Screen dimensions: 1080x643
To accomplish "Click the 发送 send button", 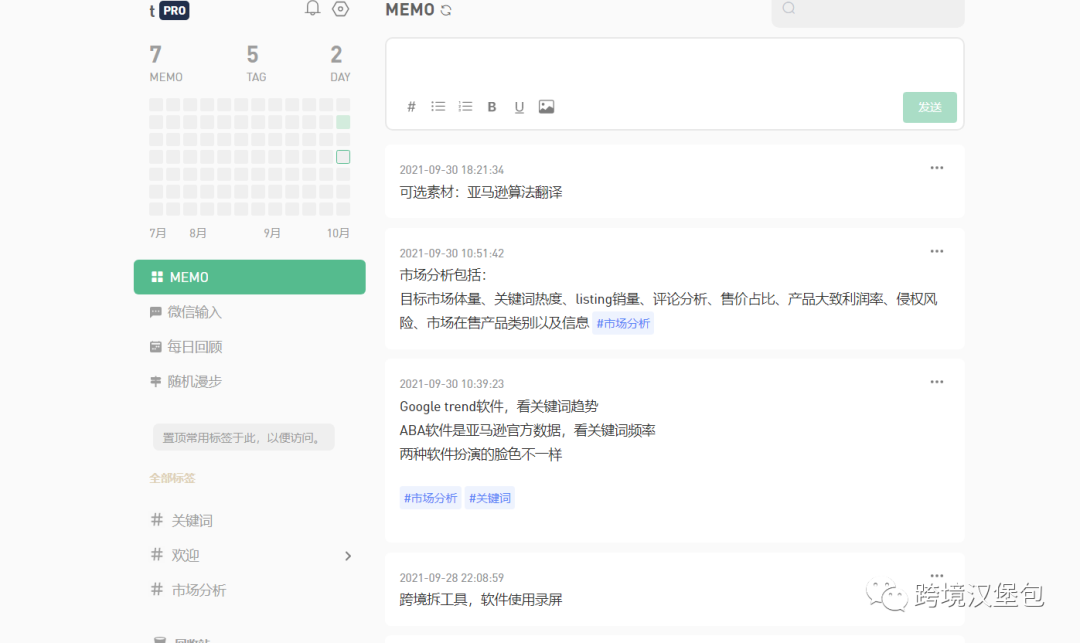I will coord(929,106).
